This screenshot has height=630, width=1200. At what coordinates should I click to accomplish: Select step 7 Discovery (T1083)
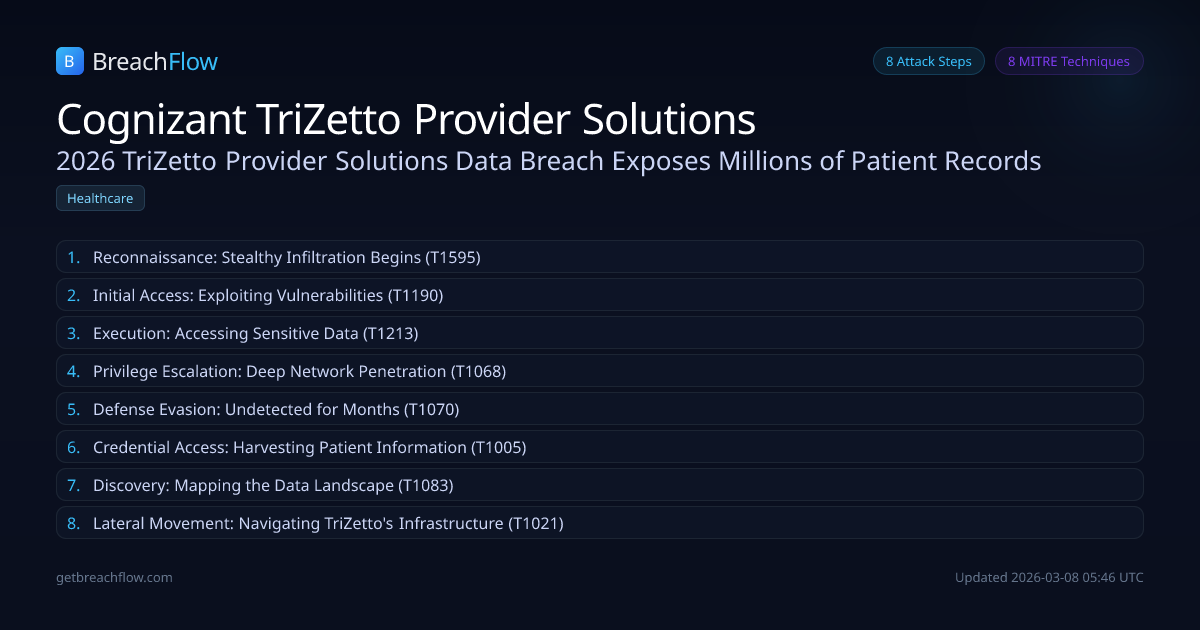273,485
